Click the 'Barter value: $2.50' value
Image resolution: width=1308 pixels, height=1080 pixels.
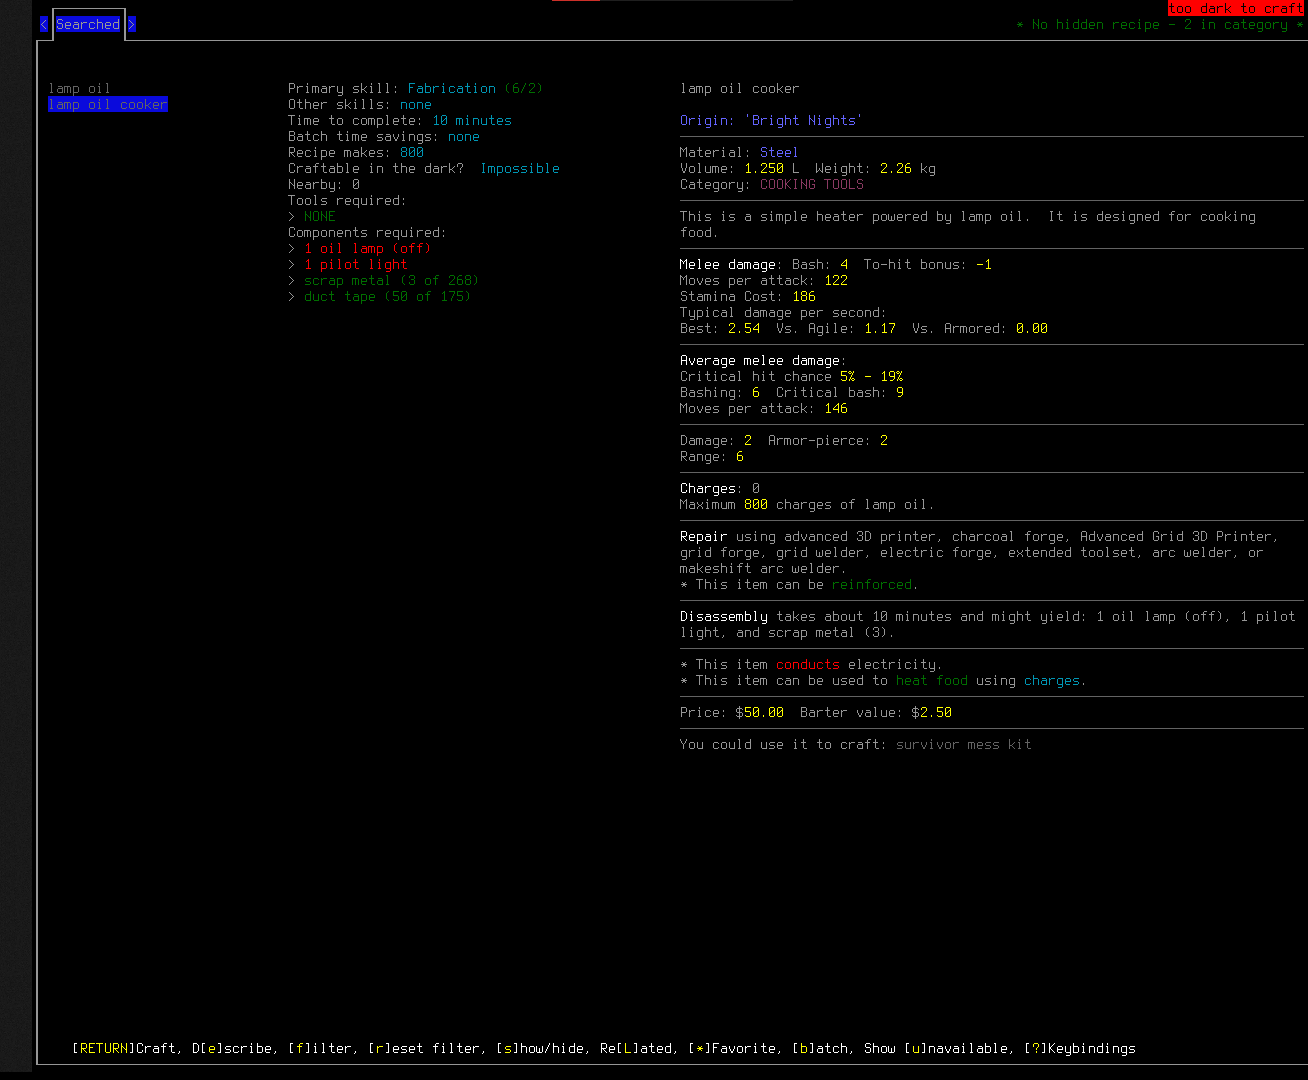click(x=876, y=712)
